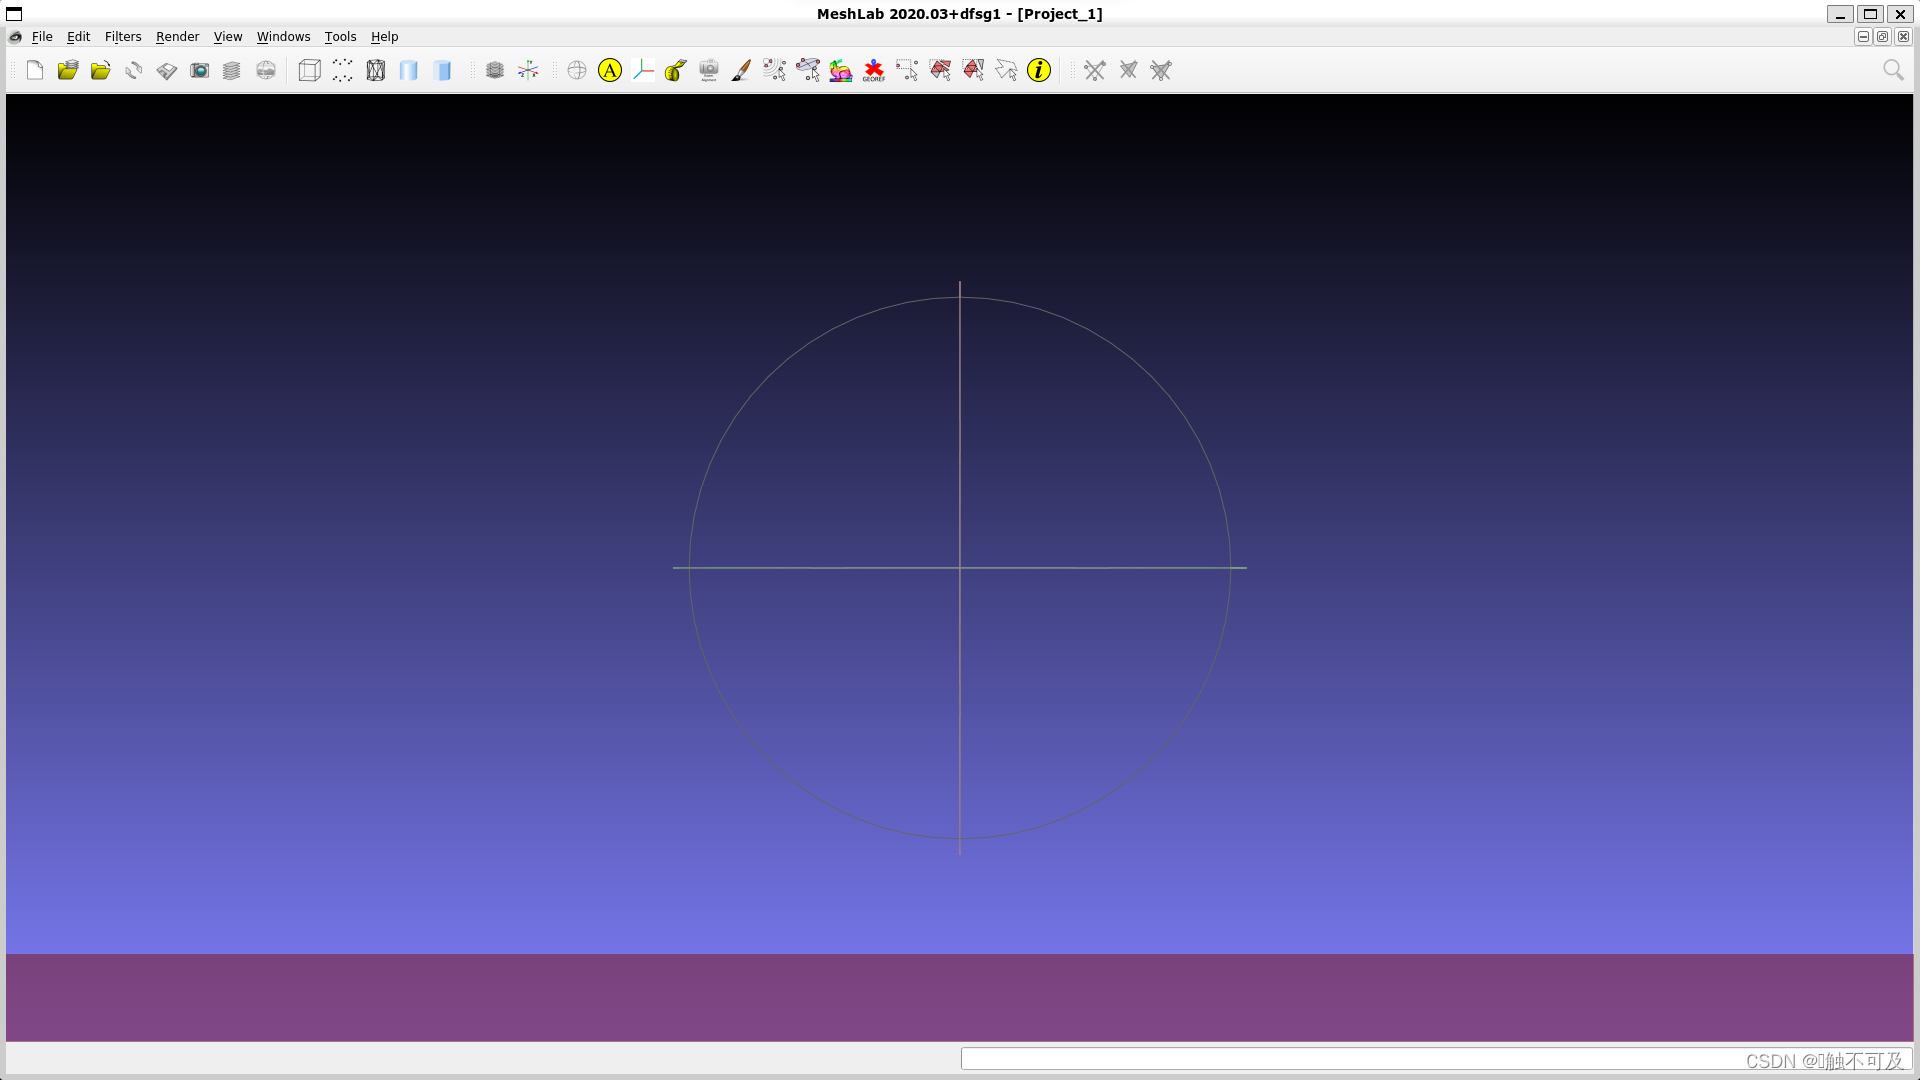1920x1080 pixels.
Task: Toggle Points rendering mode
Action: [x=343, y=70]
